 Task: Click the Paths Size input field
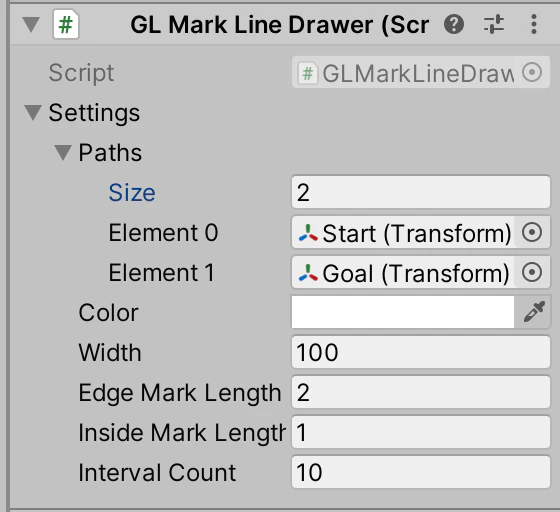[x=421, y=192]
